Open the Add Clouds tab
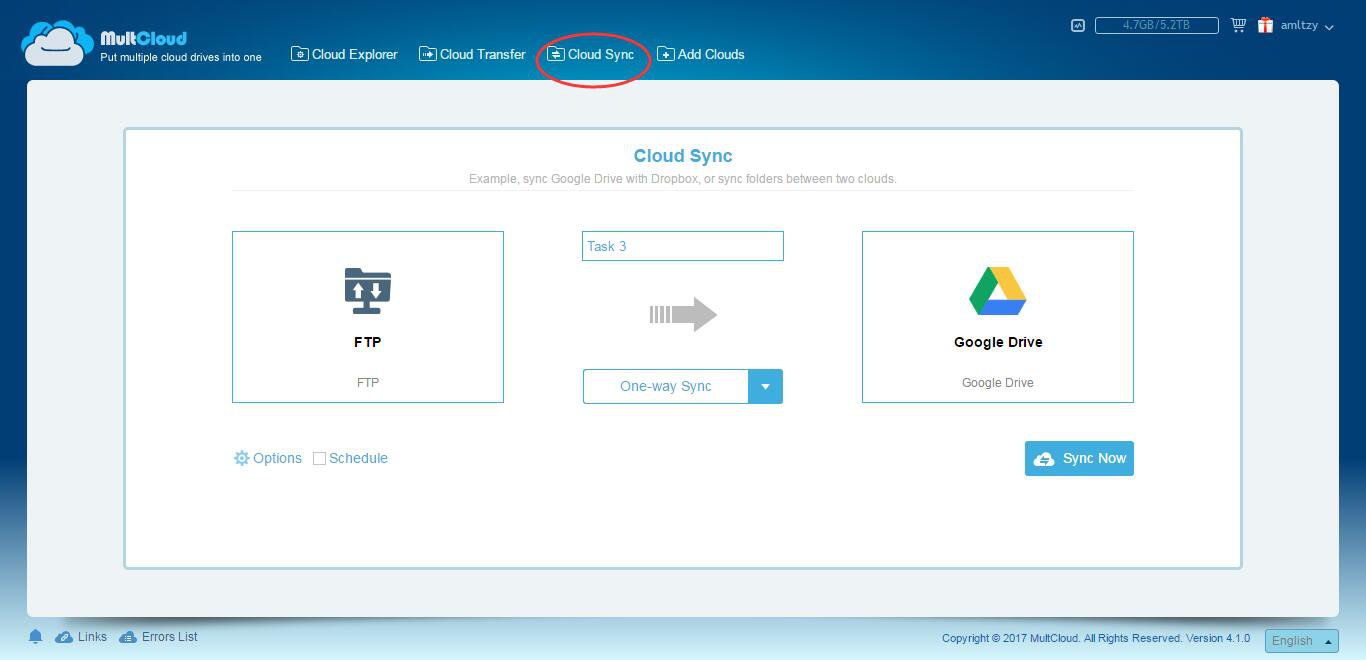The image size is (1366, 660). [x=701, y=54]
